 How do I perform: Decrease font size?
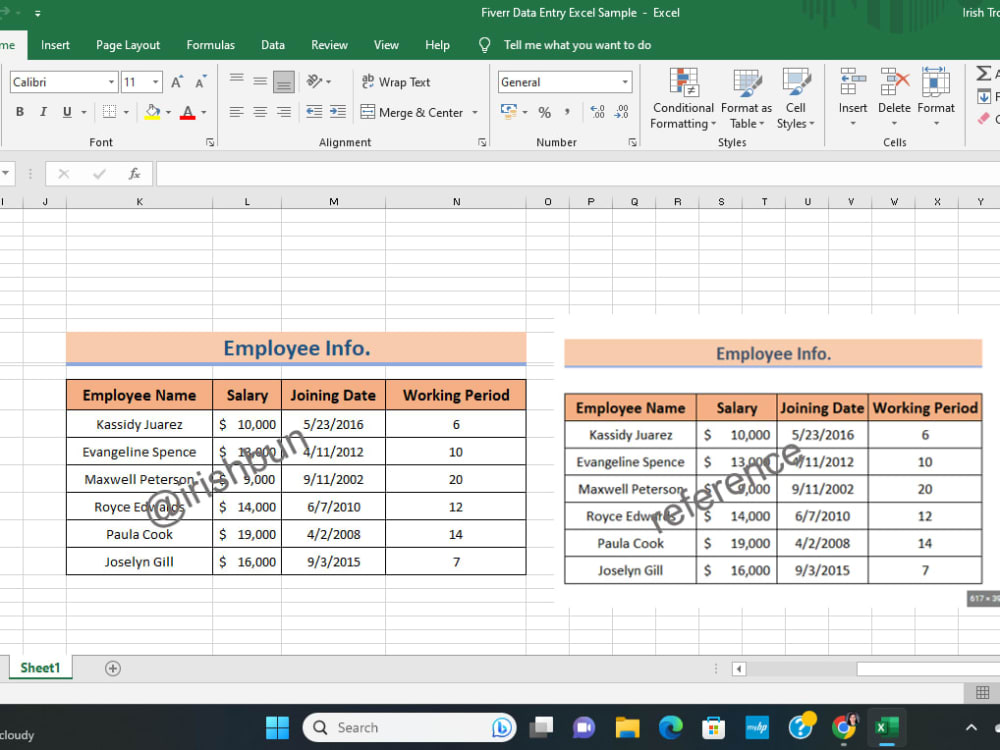[x=201, y=82]
